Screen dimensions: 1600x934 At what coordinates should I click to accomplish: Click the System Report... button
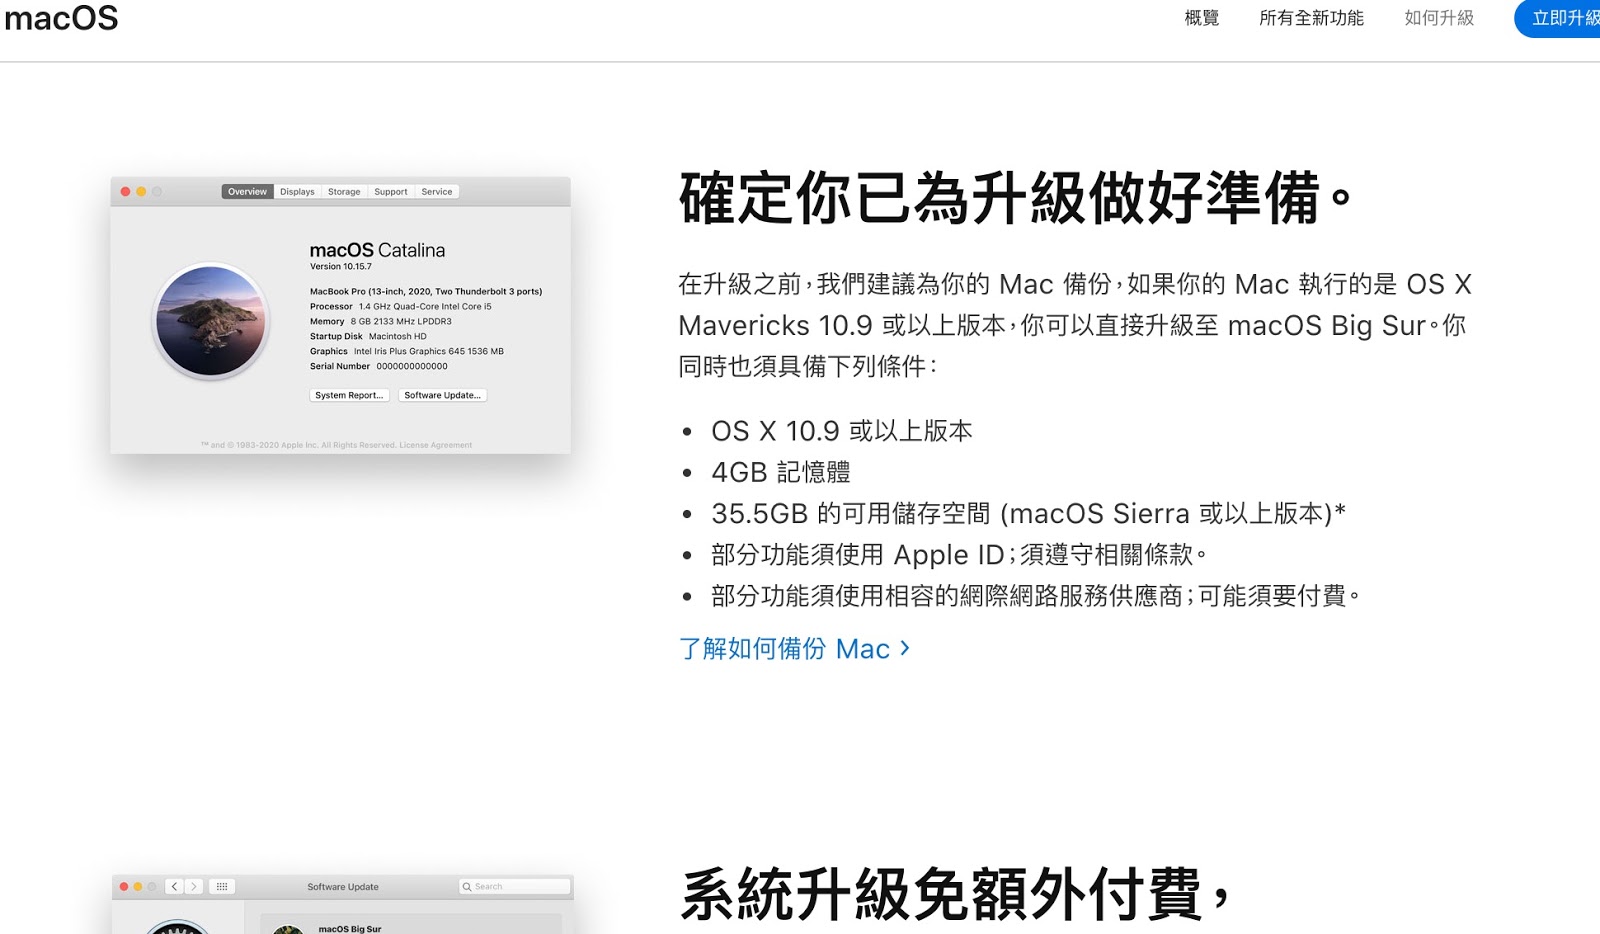click(349, 395)
